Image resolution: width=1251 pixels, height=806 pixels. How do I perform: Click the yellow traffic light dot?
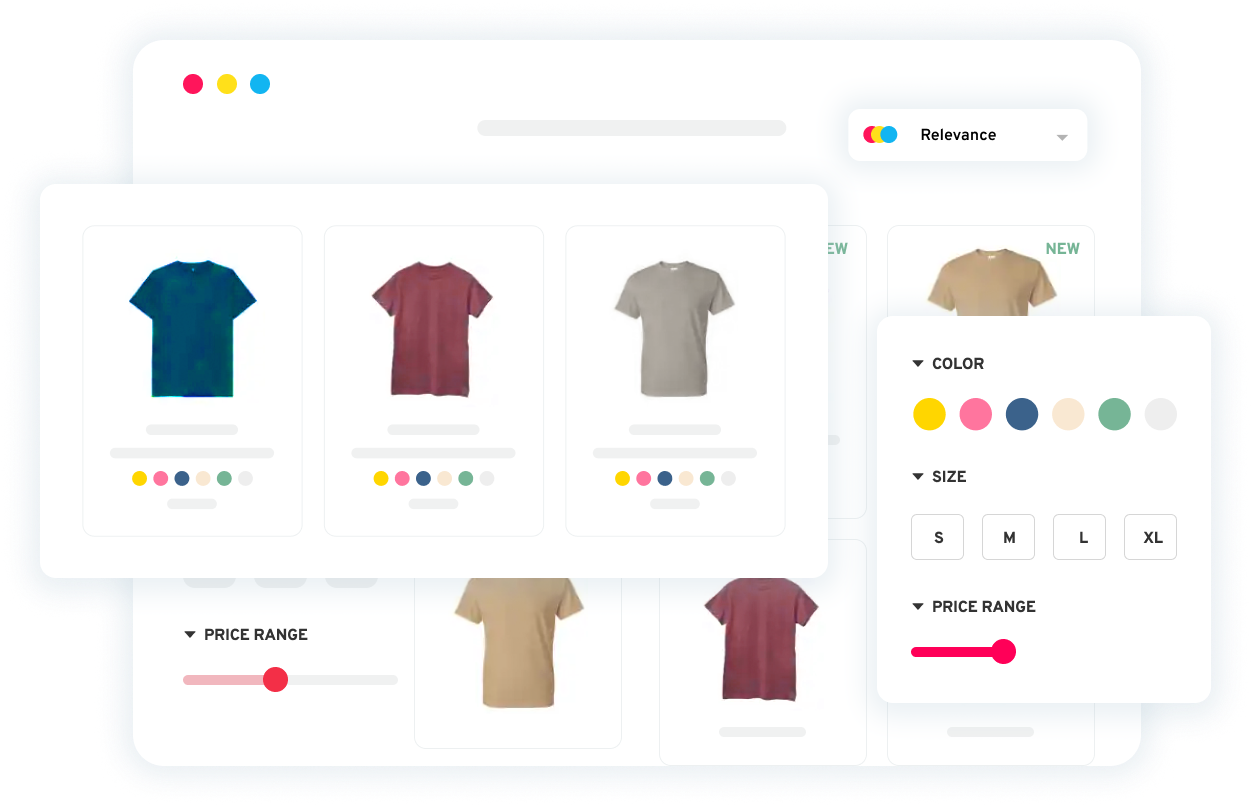[227, 84]
